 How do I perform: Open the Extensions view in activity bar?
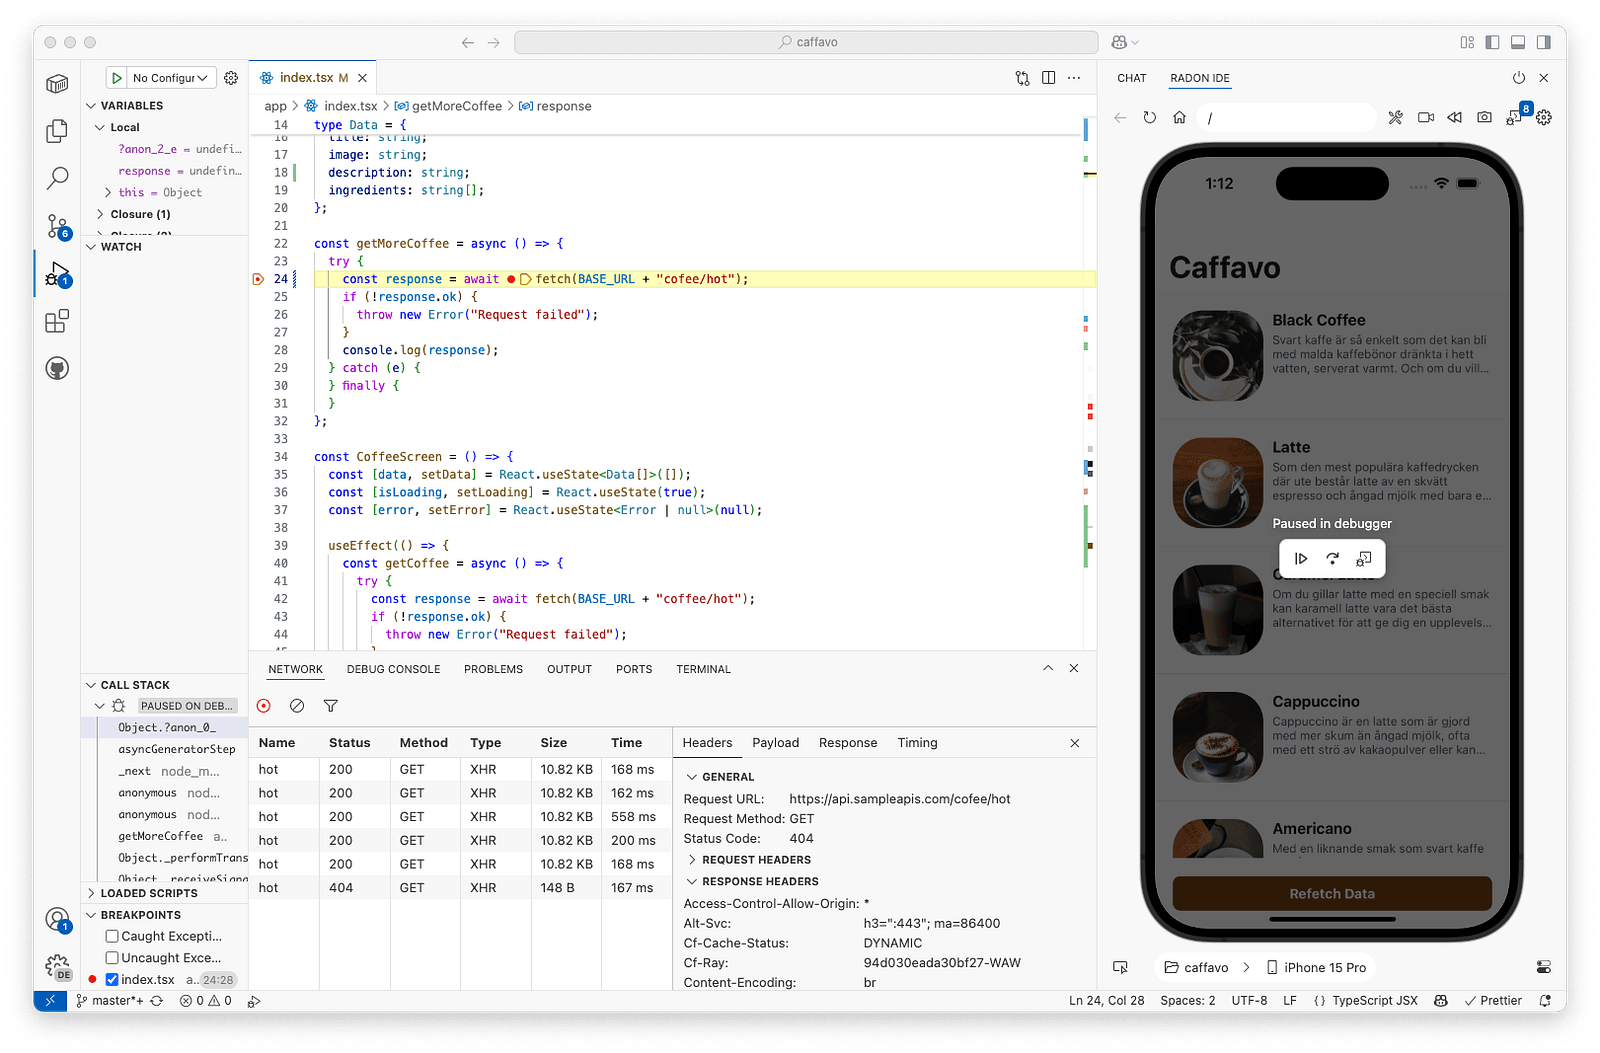coord(57,321)
